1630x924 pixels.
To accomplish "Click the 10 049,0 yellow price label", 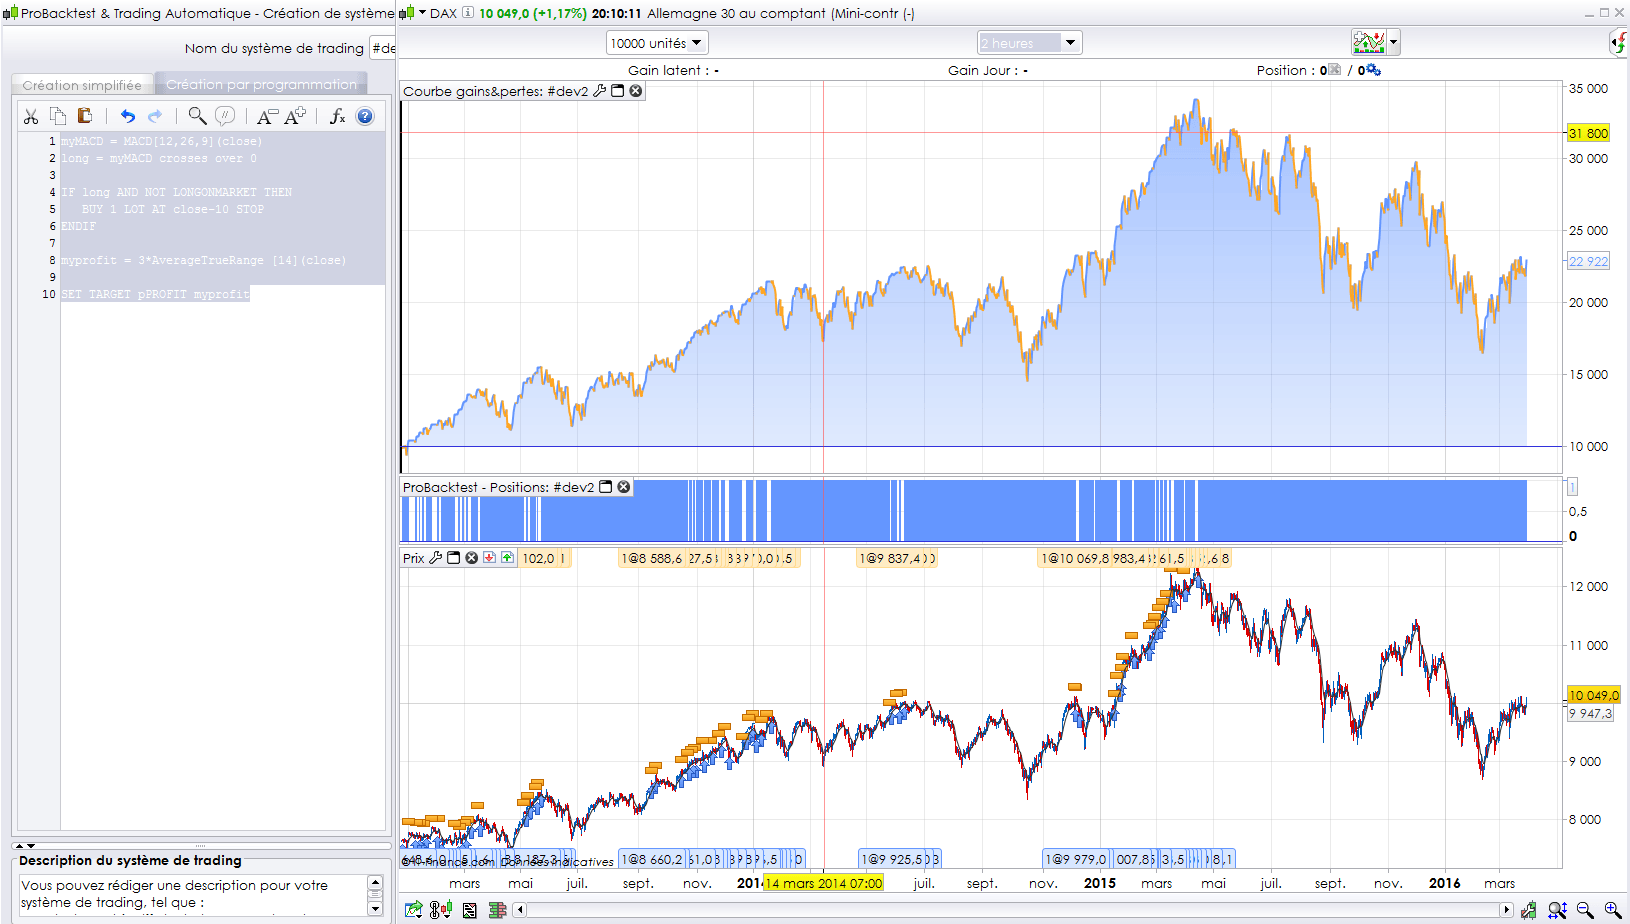I will (1593, 695).
